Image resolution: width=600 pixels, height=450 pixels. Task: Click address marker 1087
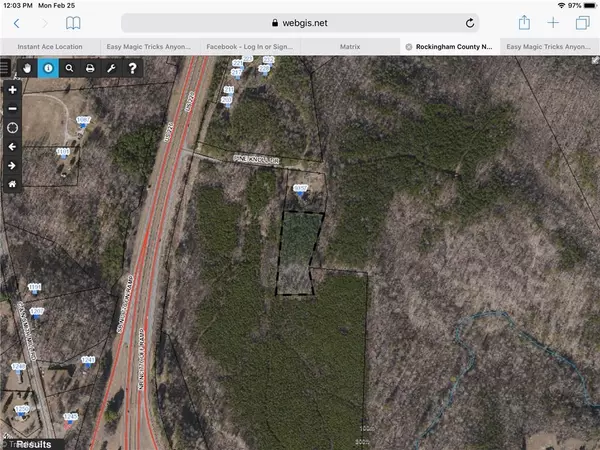[83, 122]
